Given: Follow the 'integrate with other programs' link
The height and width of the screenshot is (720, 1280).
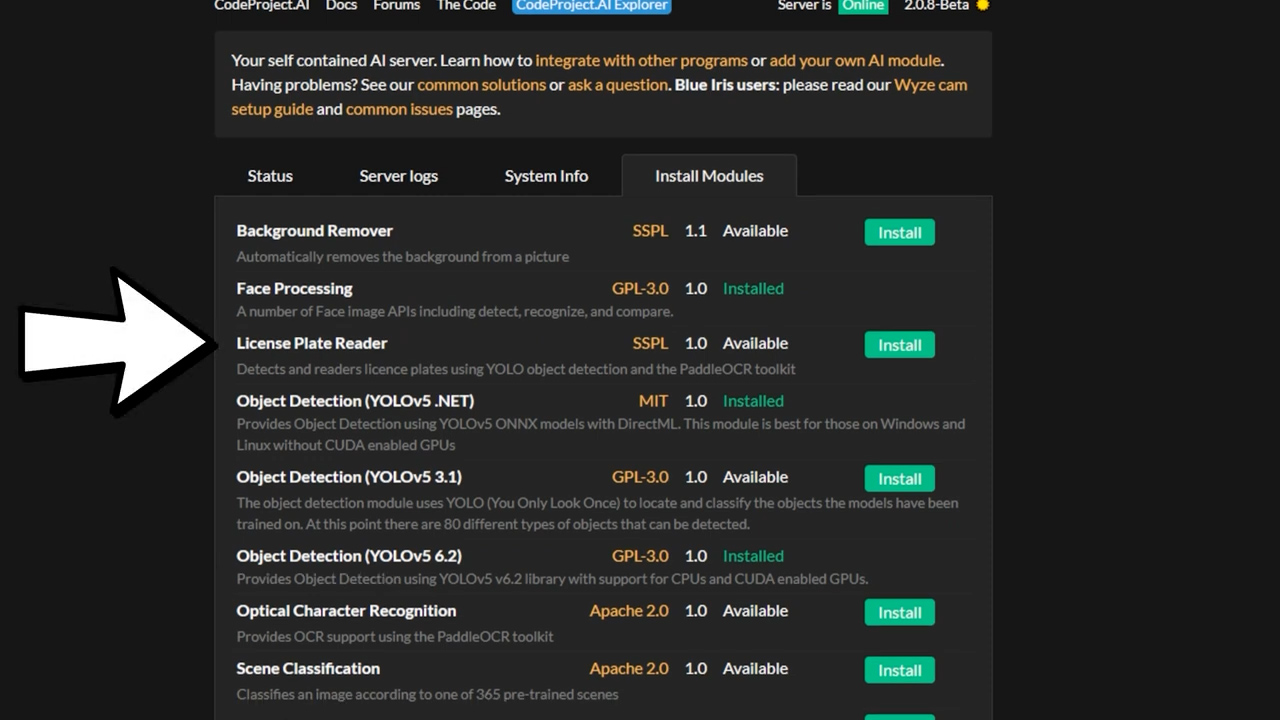Looking at the screenshot, I should click(641, 60).
